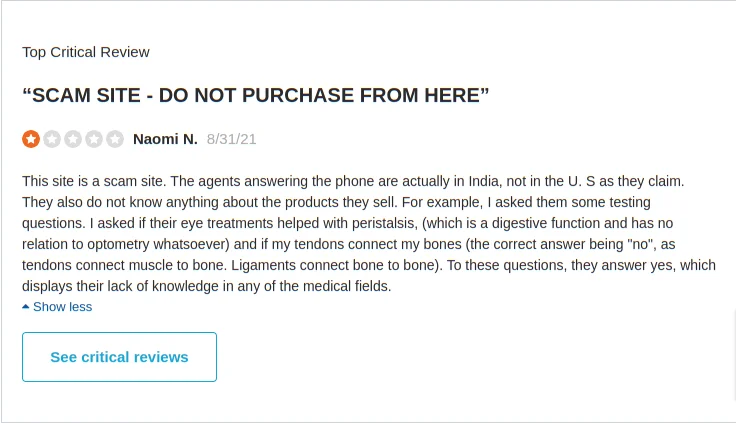Click reviewer name Naomi N.
This screenshot has height=425, width=736.
(x=165, y=139)
